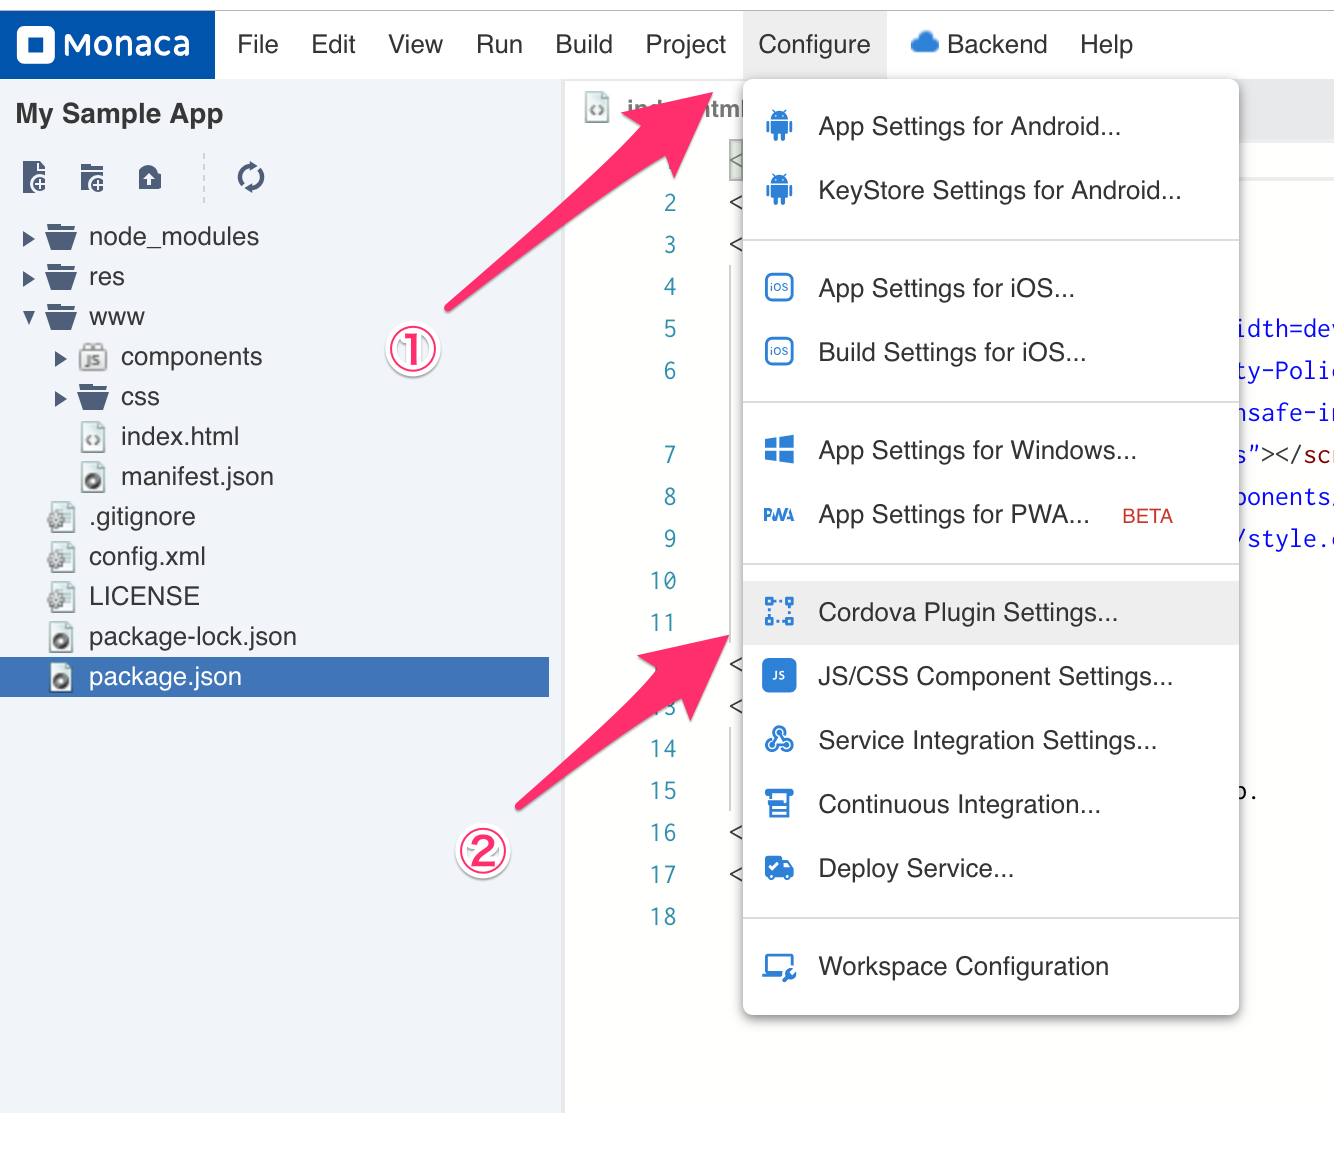Select package.json in file tree
Image resolution: width=1334 pixels, height=1154 pixels.
[274, 677]
